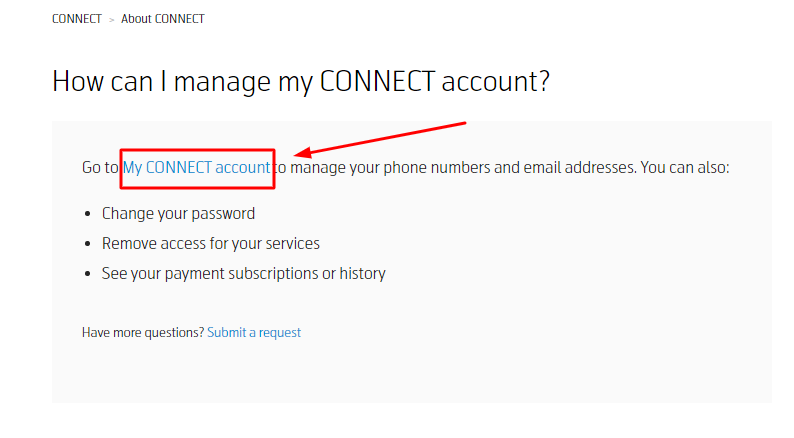Viewport: 794px width, 438px height.
Task: Click the Submit a request link
Action: click(x=254, y=333)
